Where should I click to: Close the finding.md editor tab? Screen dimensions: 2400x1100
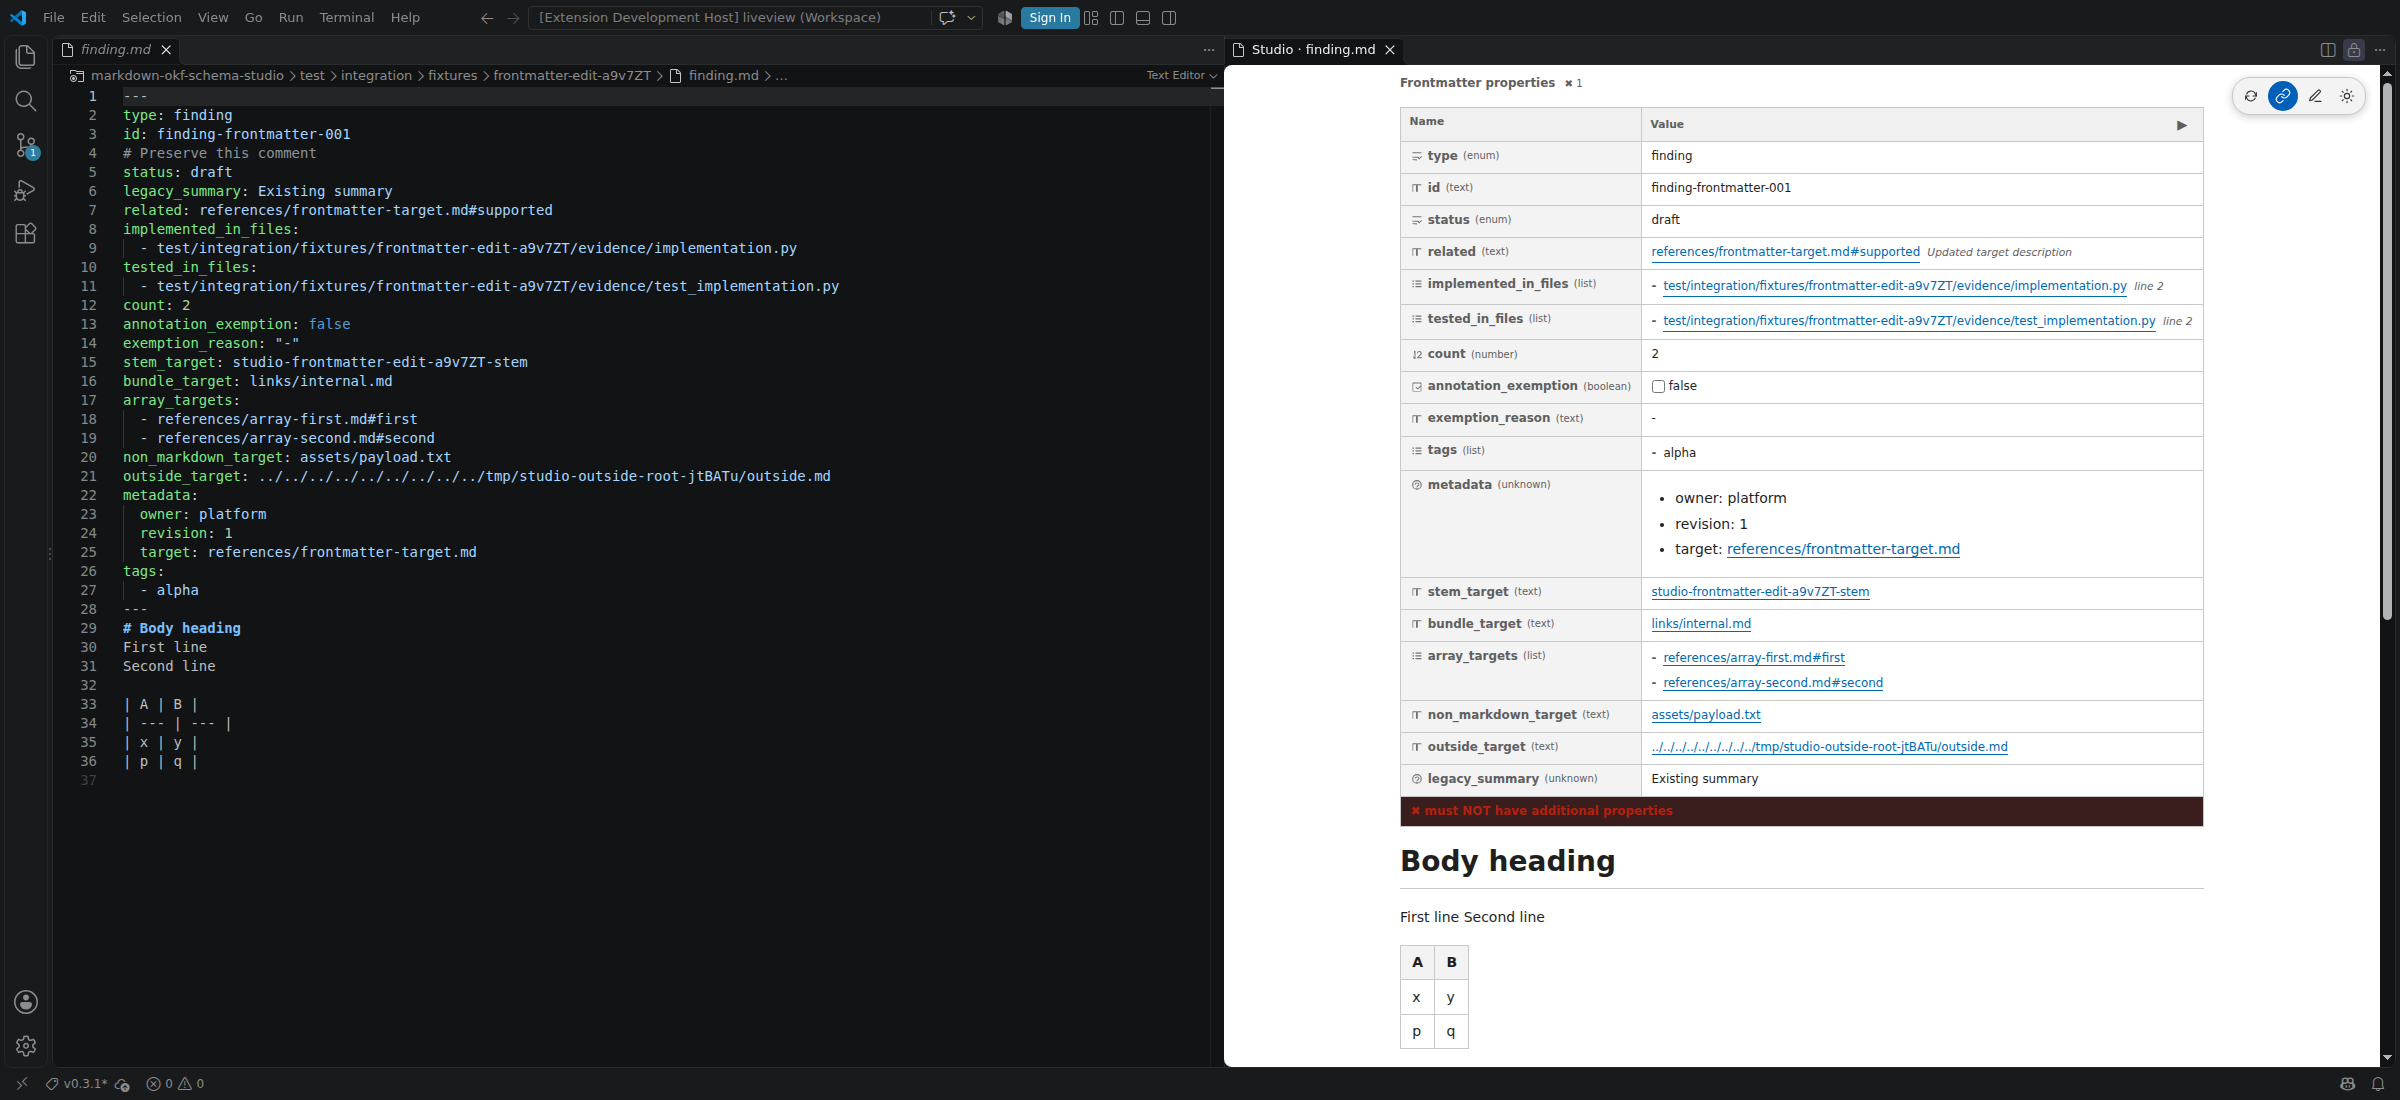pyautogui.click(x=166, y=50)
